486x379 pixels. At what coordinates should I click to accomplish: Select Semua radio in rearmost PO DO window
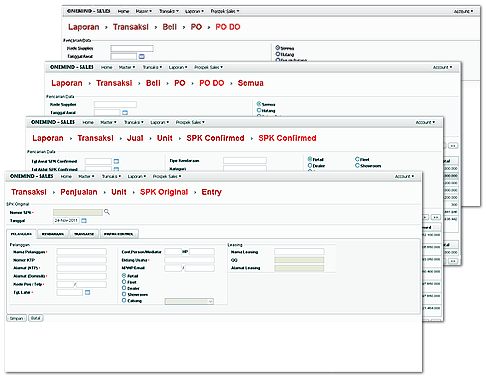pyautogui.click(x=277, y=48)
